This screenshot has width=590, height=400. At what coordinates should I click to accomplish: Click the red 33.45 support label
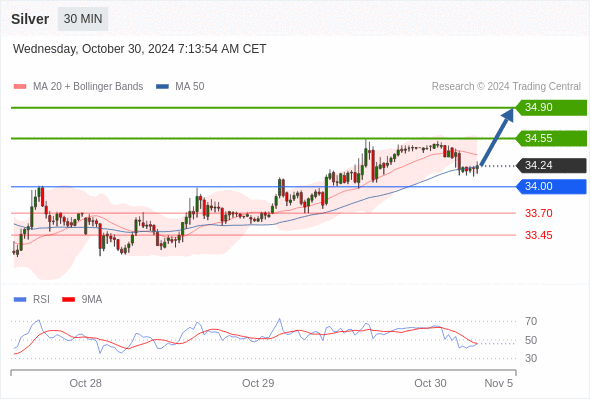[538, 236]
